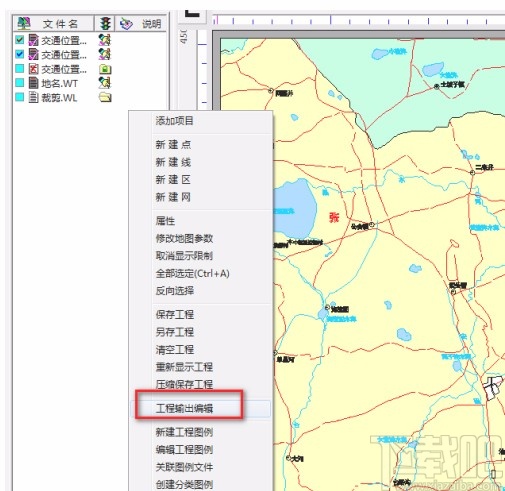Image resolution: width=505 pixels, height=491 pixels.
Task: Click the 文件名 column header text
Action: 60,24
